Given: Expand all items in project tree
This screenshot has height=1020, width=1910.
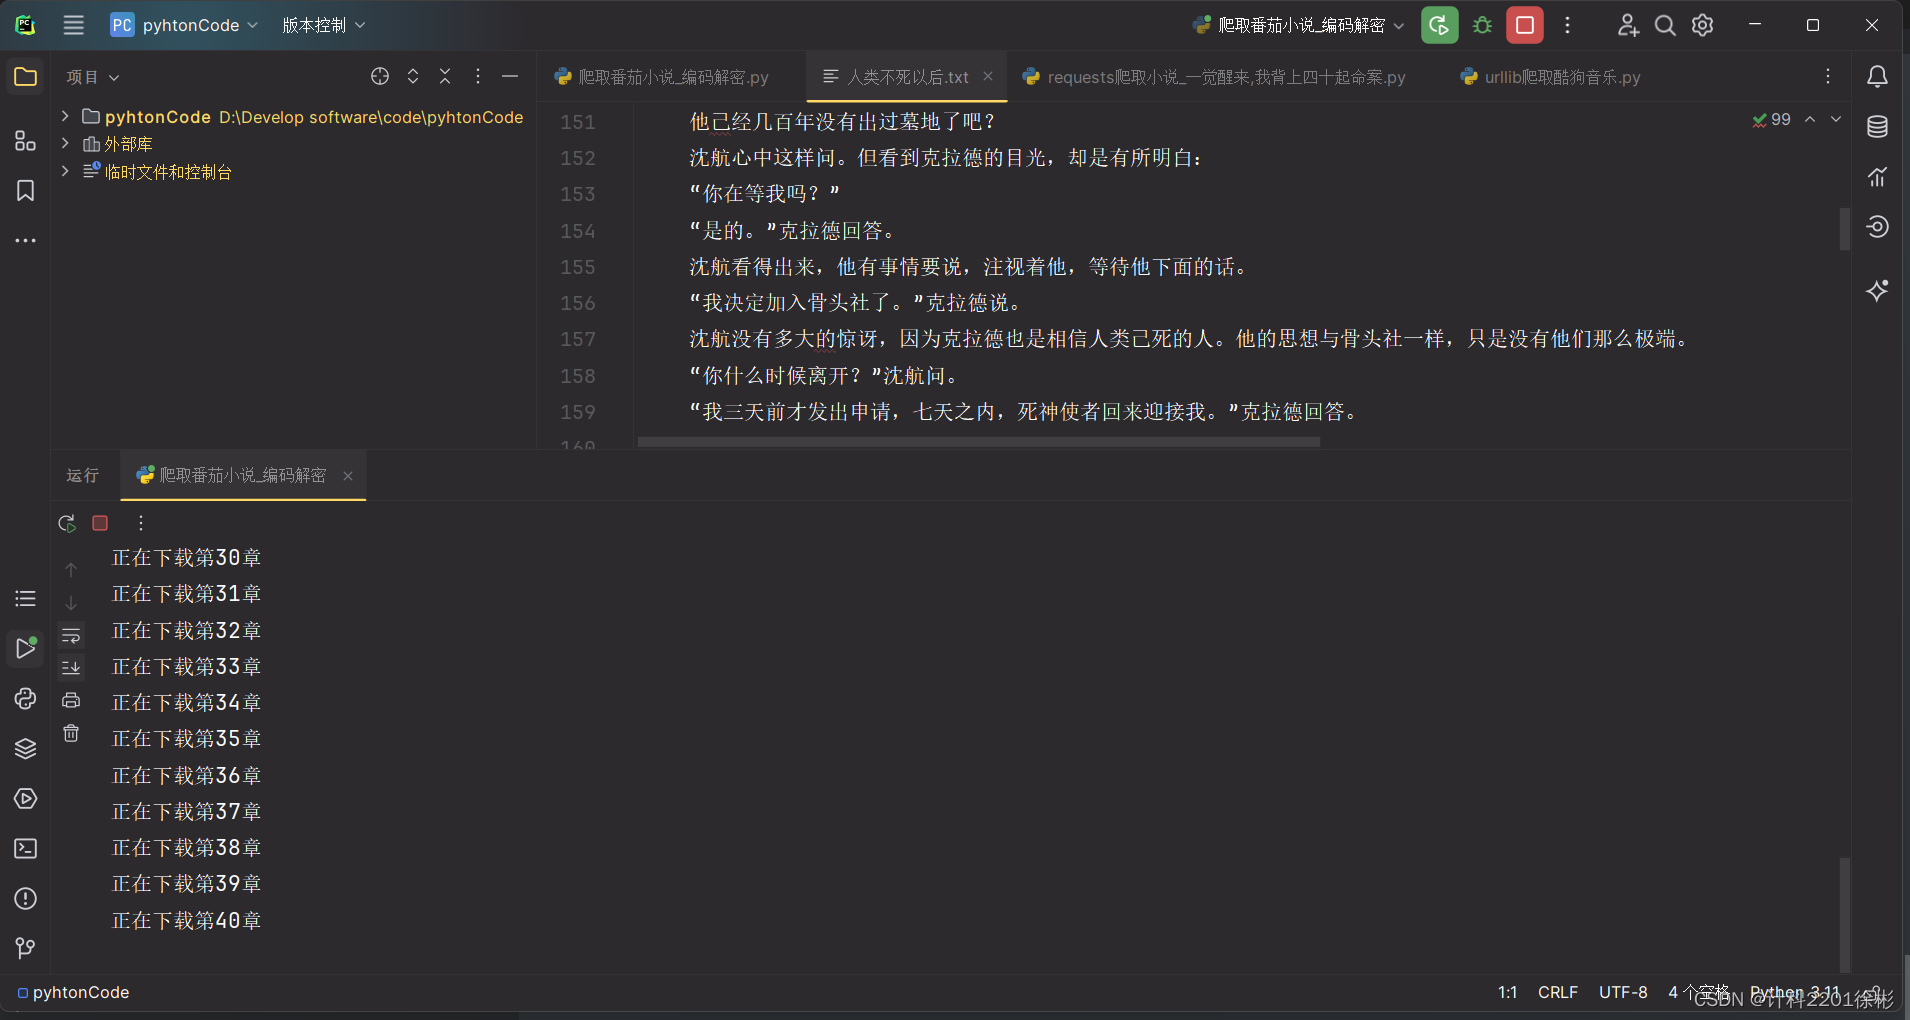Looking at the screenshot, I should pyautogui.click(x=413, y=76).
